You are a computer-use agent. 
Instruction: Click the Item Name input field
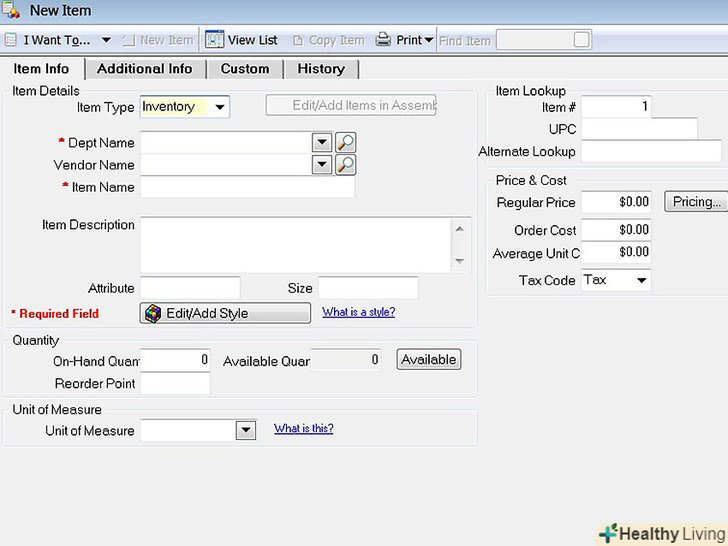point(247,187)
